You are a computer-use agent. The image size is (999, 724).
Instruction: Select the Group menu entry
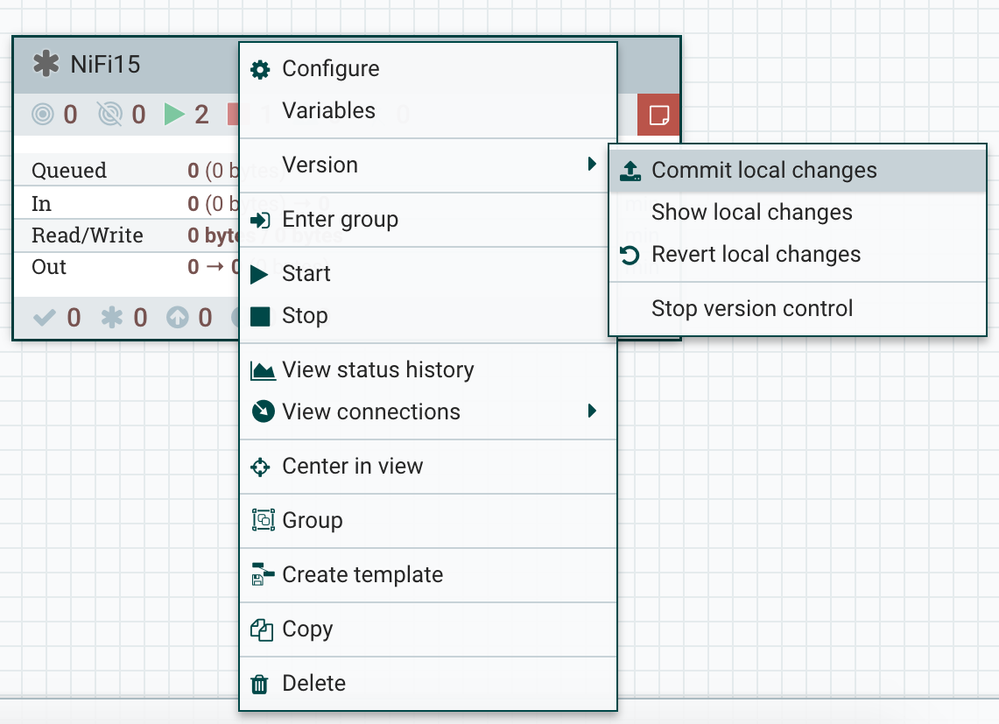[312, 520]
